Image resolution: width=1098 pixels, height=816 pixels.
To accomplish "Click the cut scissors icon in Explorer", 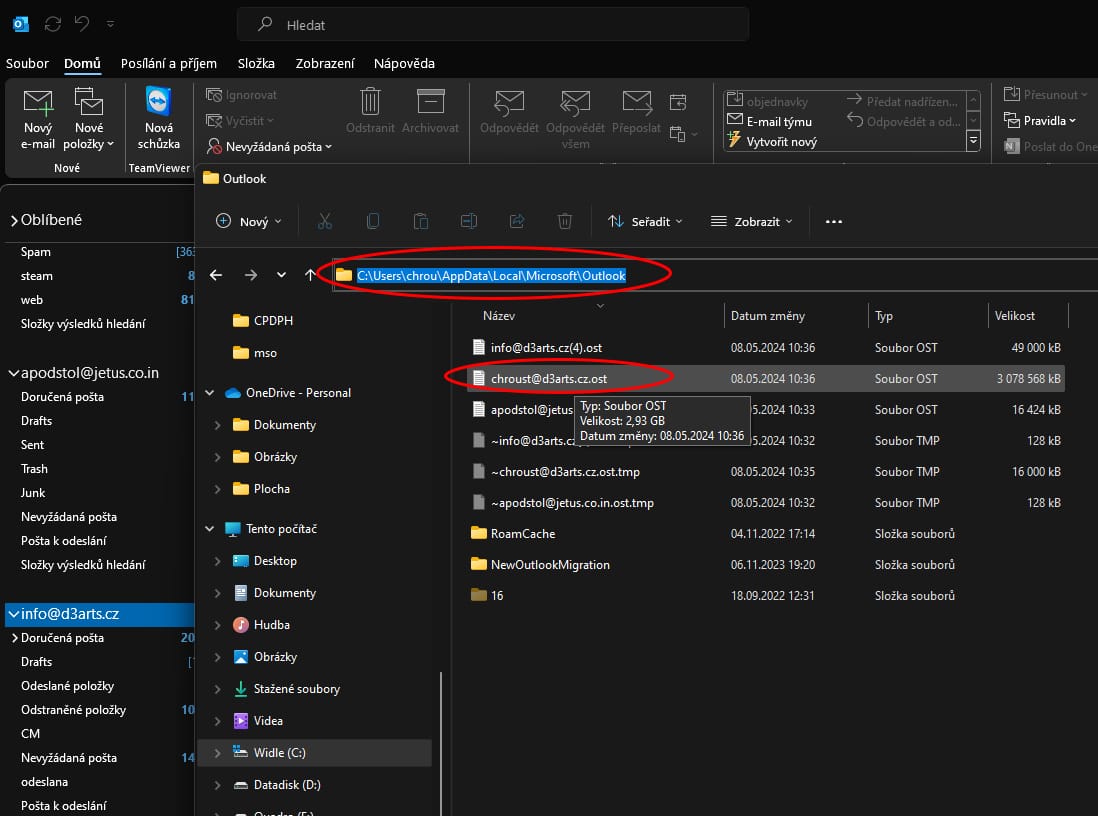I will 324,221.
